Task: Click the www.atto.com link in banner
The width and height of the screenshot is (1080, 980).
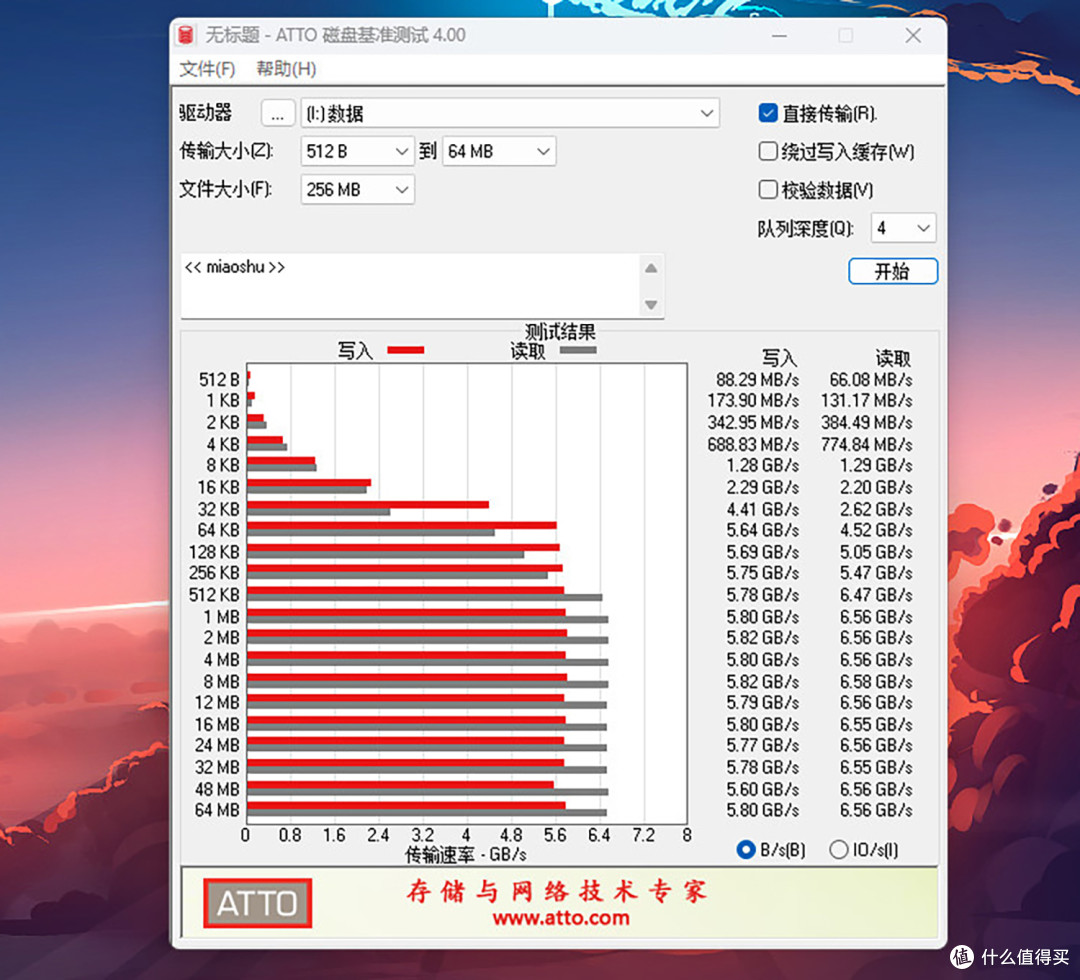Action: [x=561, y=918]
